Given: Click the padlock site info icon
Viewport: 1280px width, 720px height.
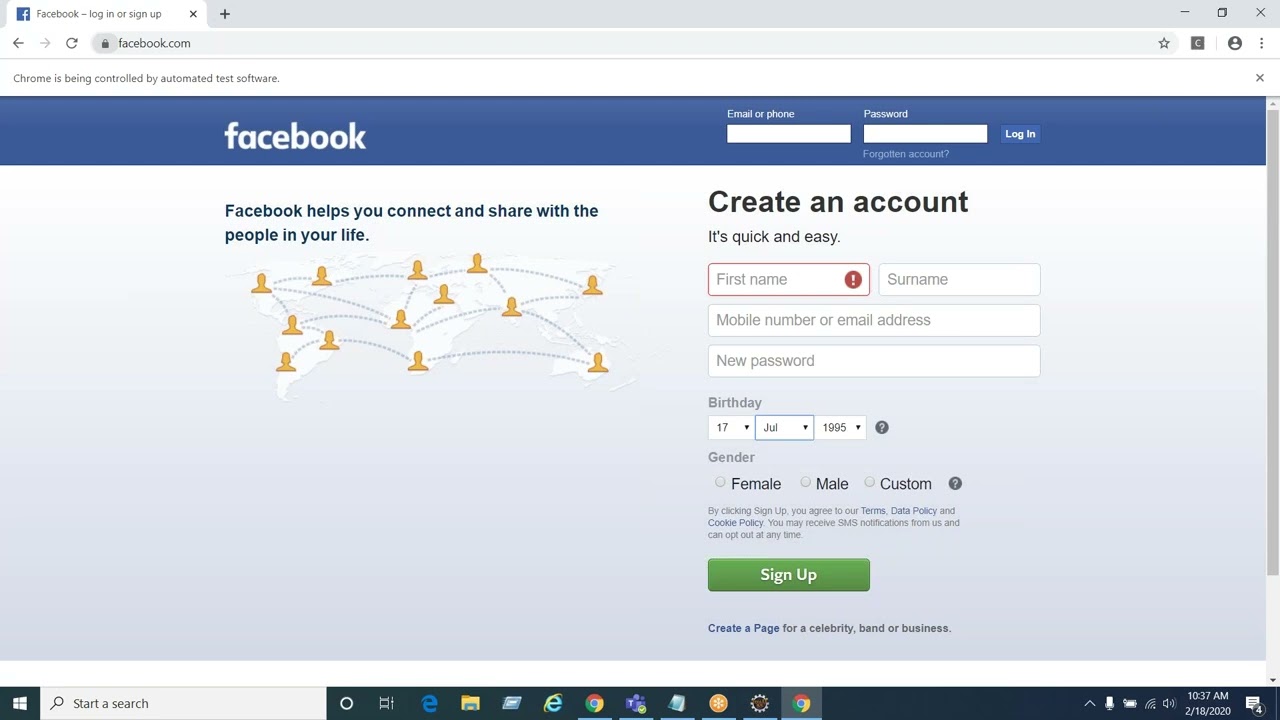Looking at the screenshot, I should click(x=105, y=43).
